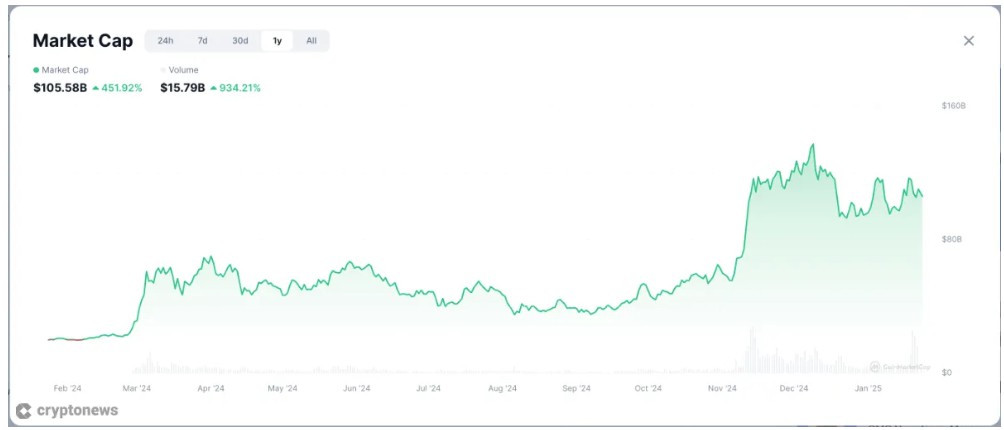Close the Market Cap chart panel
Image resolution: width=1004 pixels, height=430 pixels.
click(968, 41)
